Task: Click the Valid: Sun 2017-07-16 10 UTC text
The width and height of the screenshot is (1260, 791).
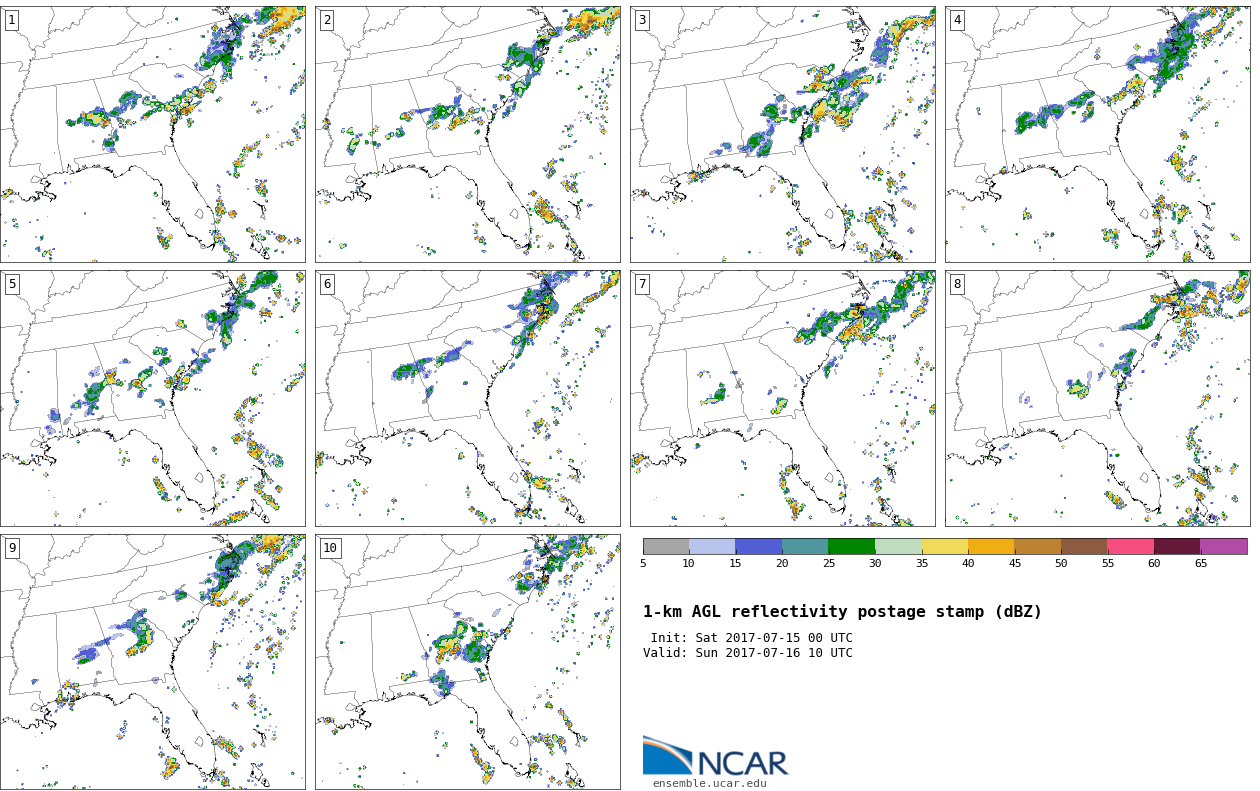Action: point(748,653)
